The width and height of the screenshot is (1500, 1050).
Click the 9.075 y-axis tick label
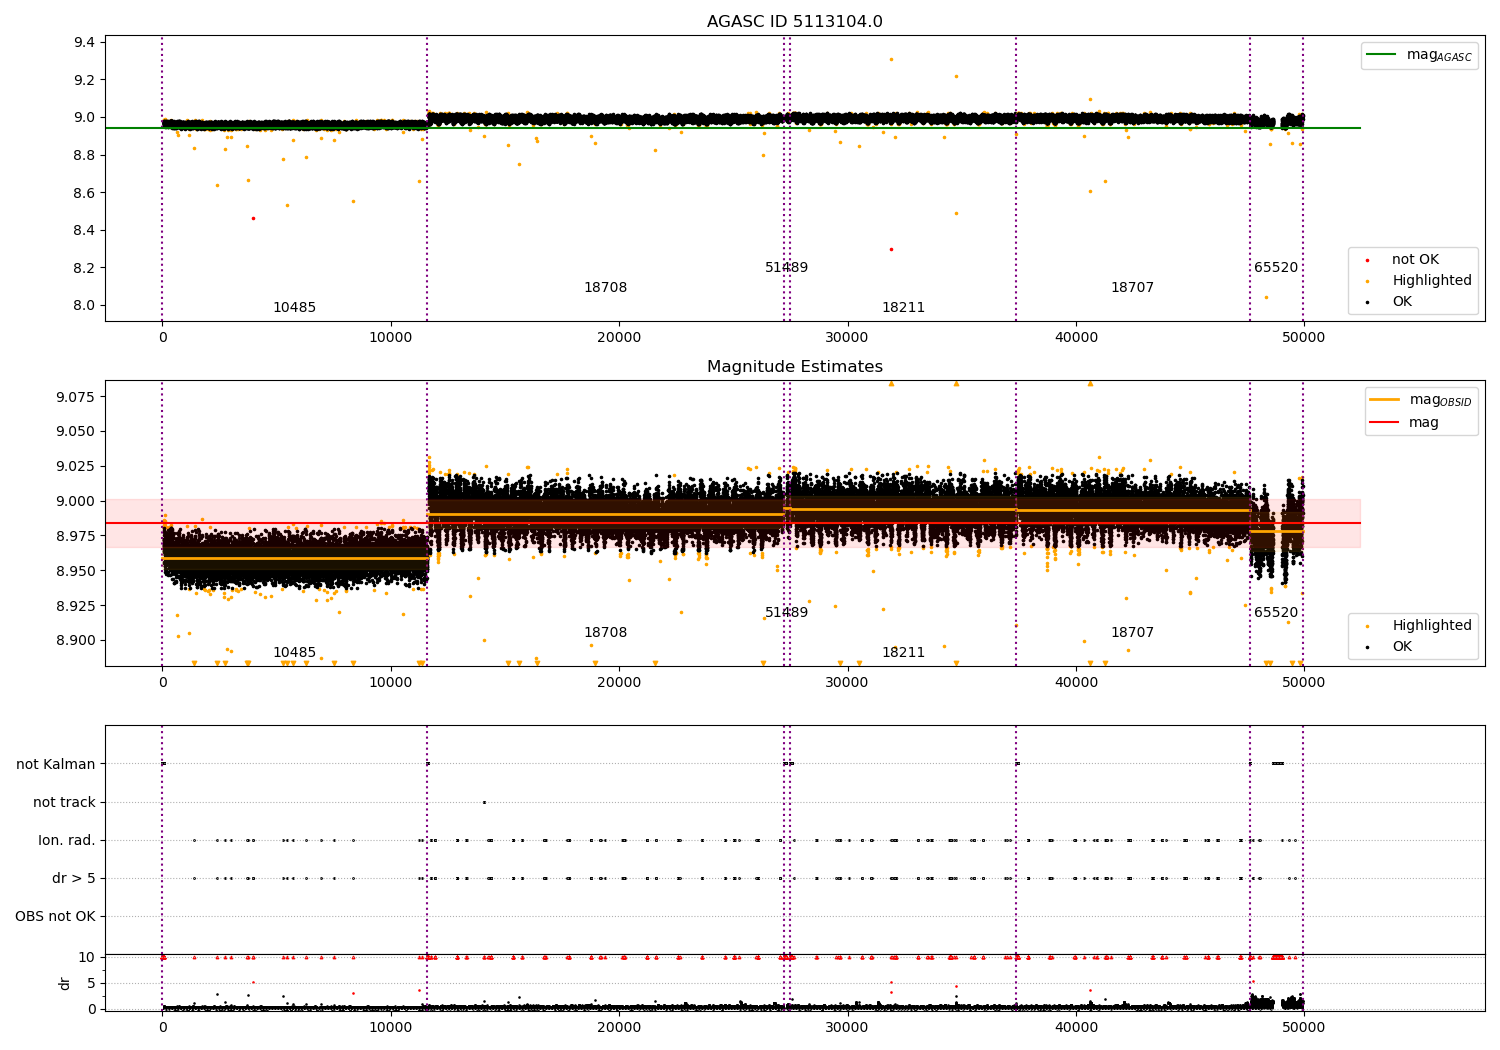click(76, 397)
